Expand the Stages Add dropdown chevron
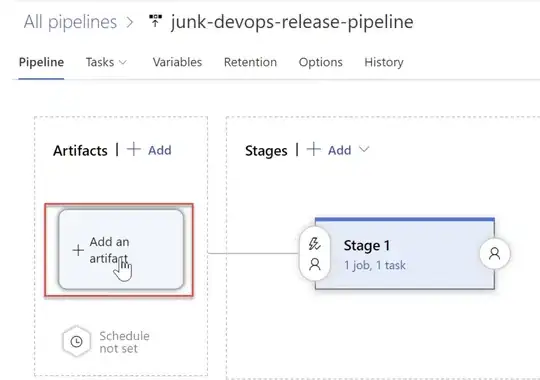This screenshot has width=540, height=380. [x=364, y=150]
